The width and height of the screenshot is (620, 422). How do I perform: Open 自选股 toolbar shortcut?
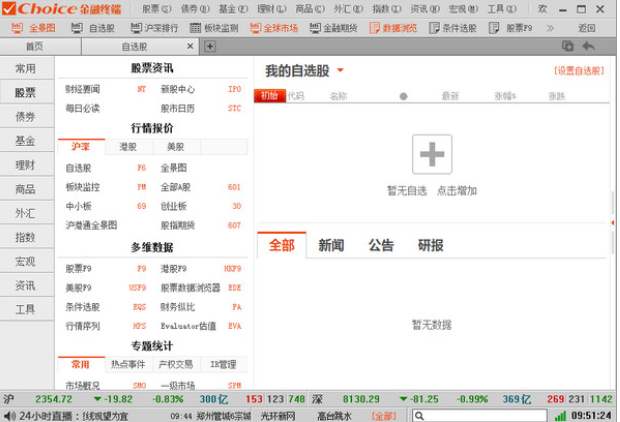click(93, 28)
